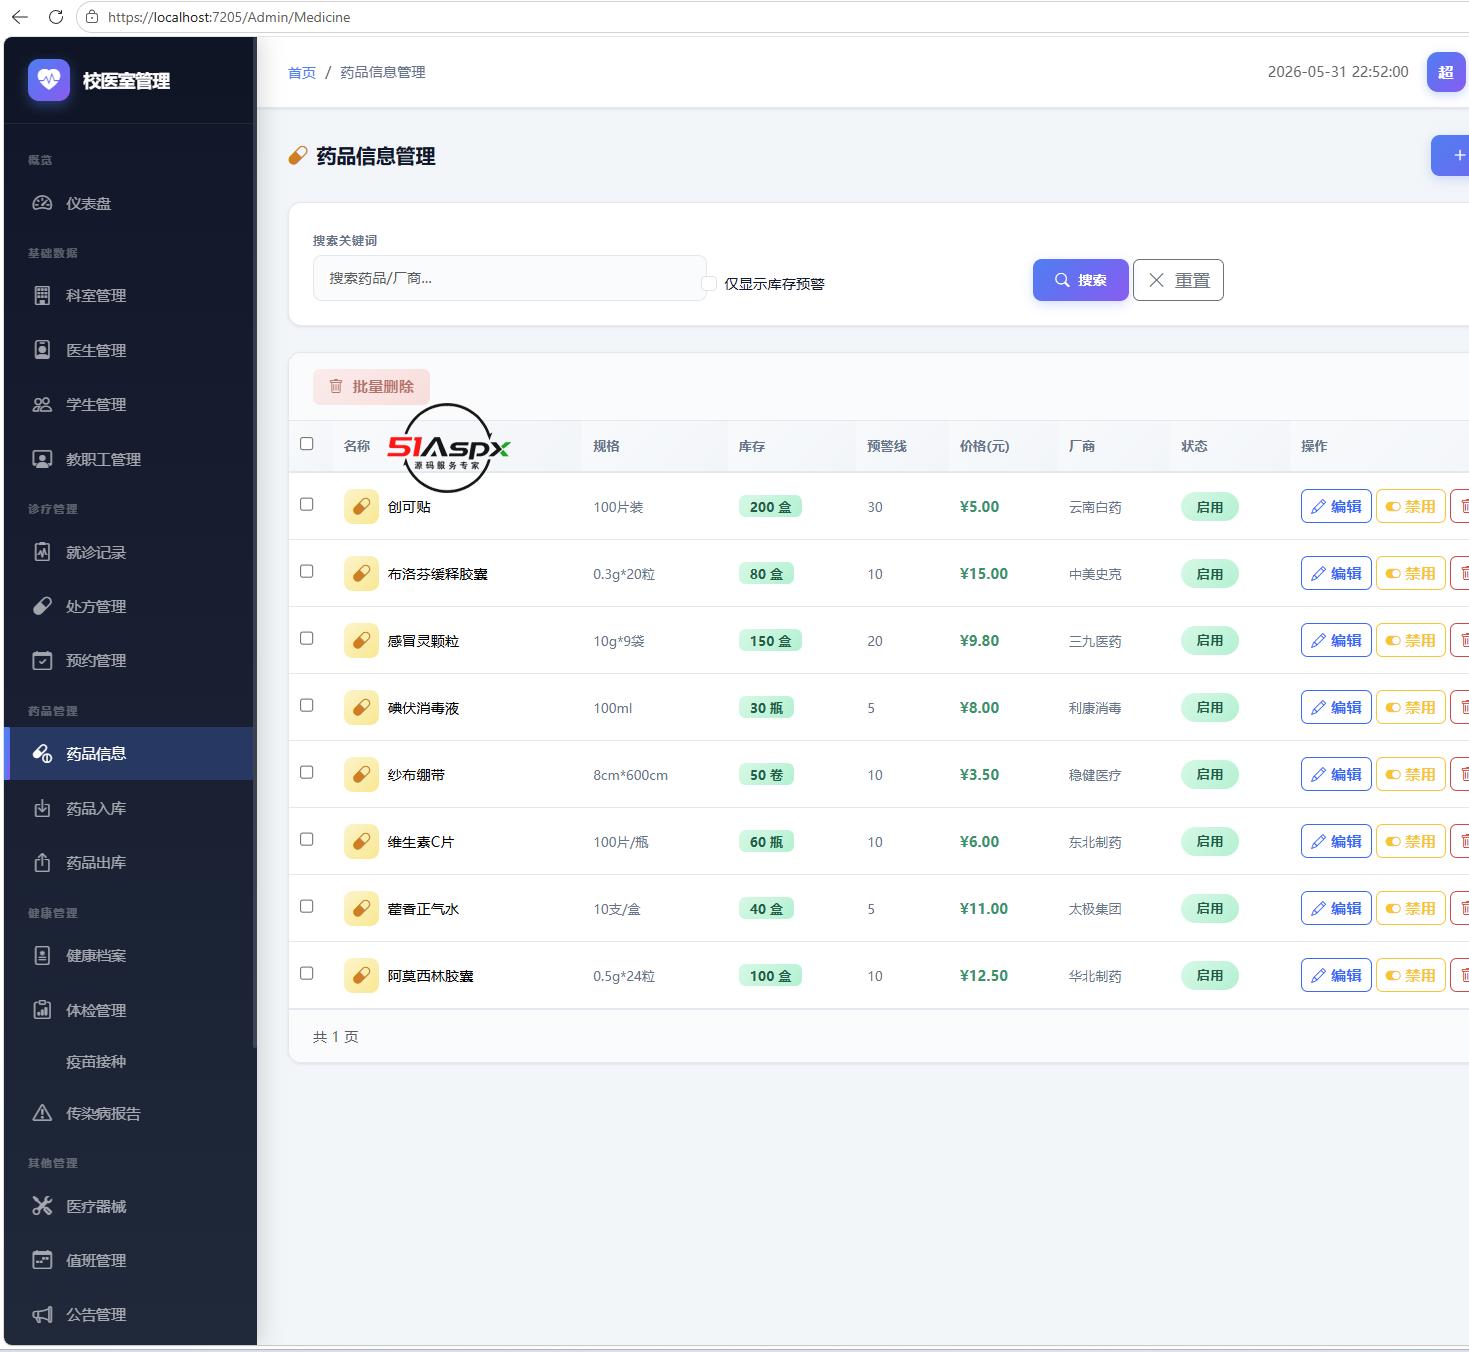Image resolution: width=1469 pixels, height=1352 pixels.
Task: Enable 仅显示库存预警 checkbox
Action: [x=709, y=283]
